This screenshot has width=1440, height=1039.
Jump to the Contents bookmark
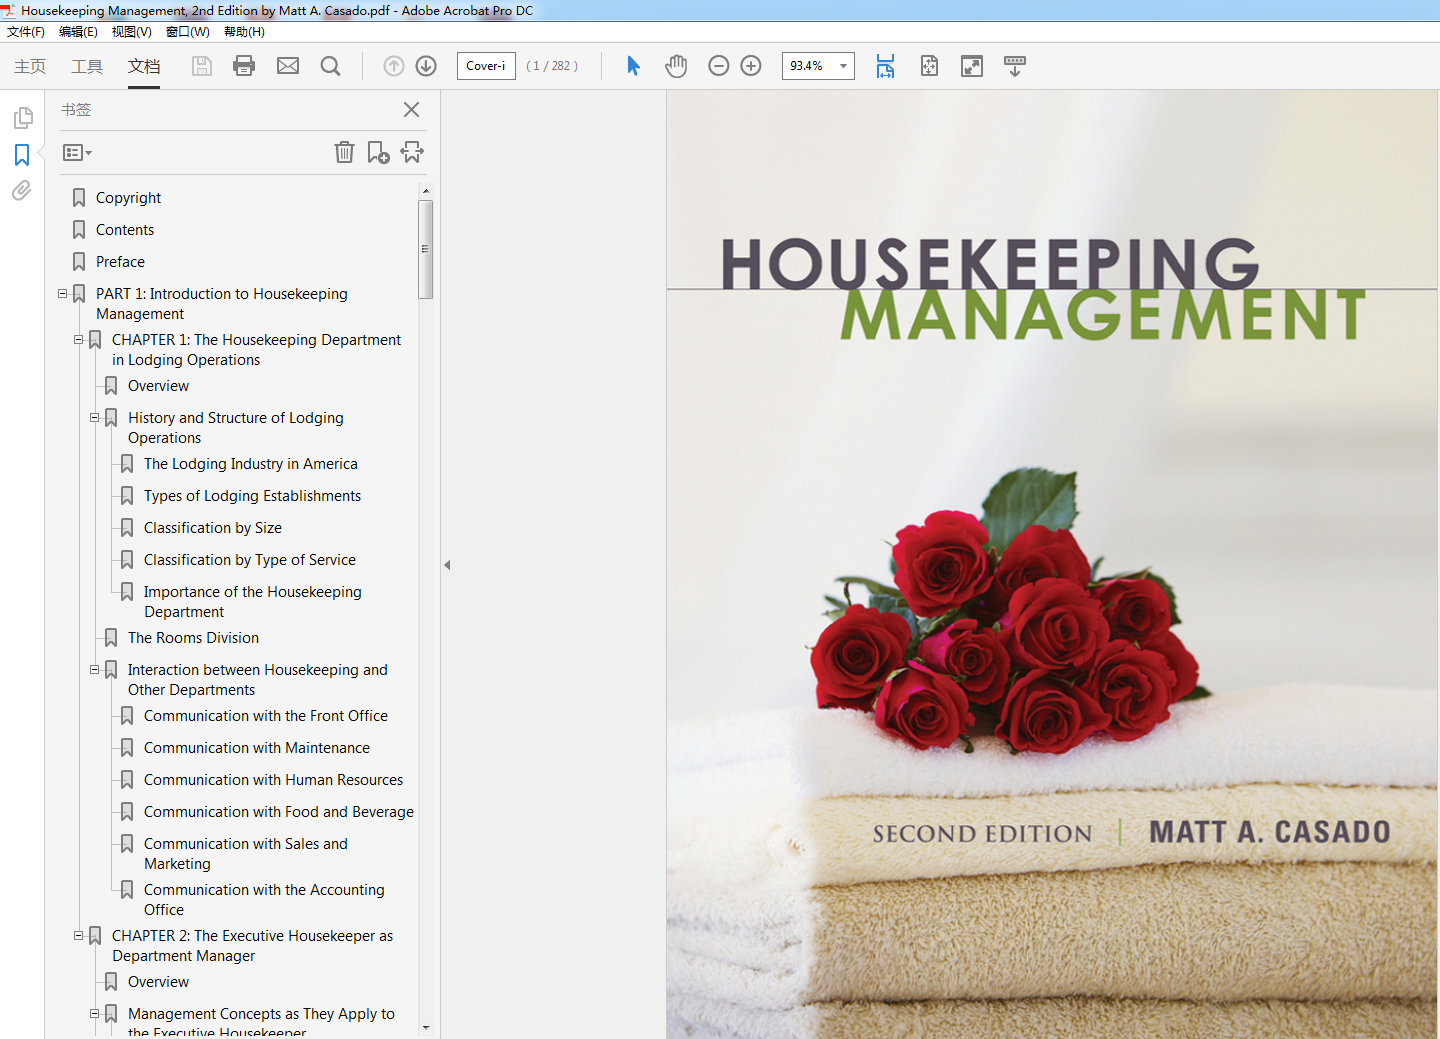pos(125,230)
